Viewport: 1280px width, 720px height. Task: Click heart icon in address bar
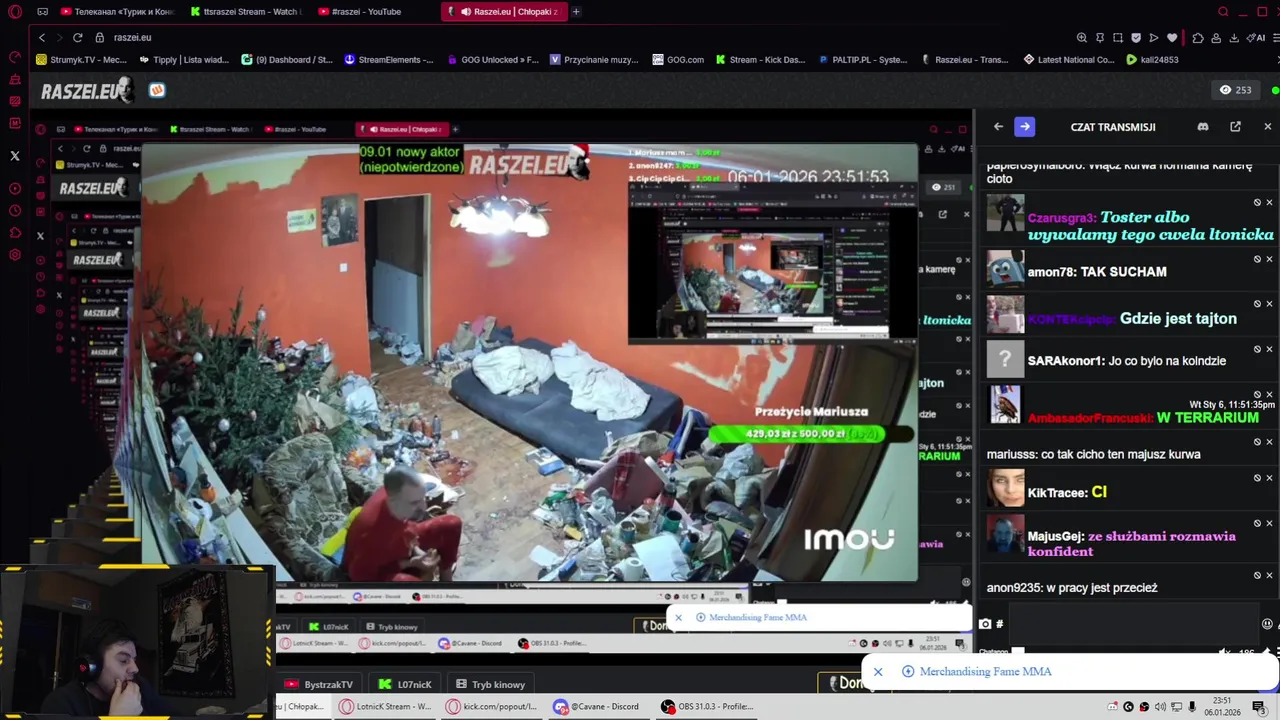tap(1172, 38)
